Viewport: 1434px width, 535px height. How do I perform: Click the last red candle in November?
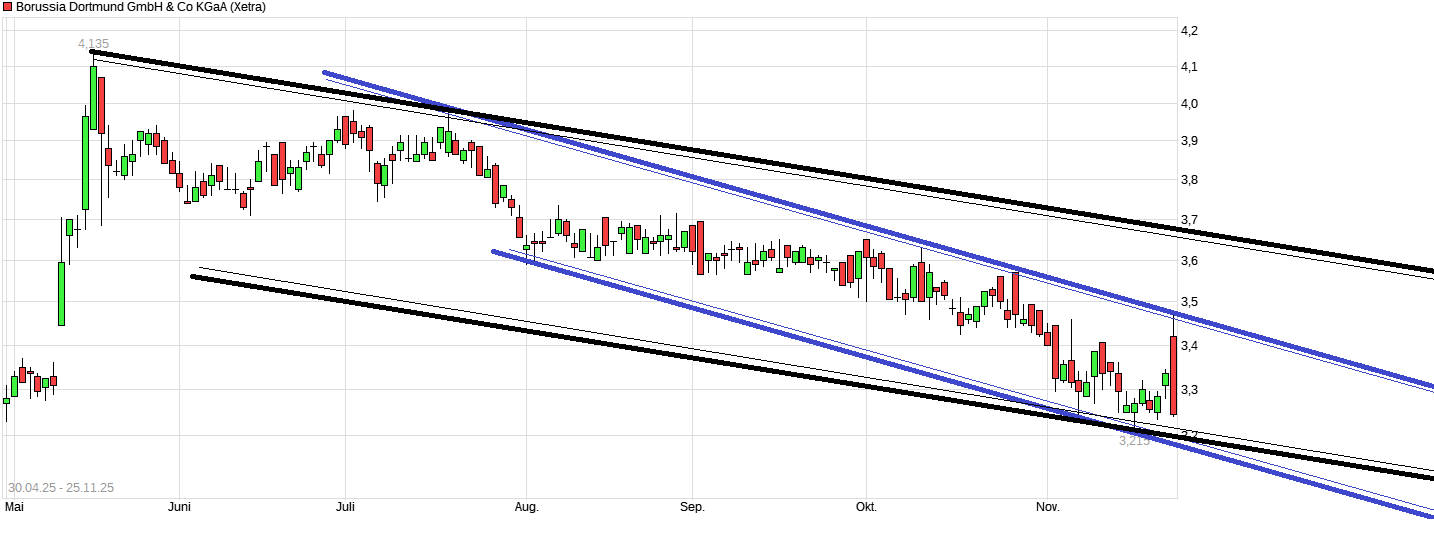1173,375
